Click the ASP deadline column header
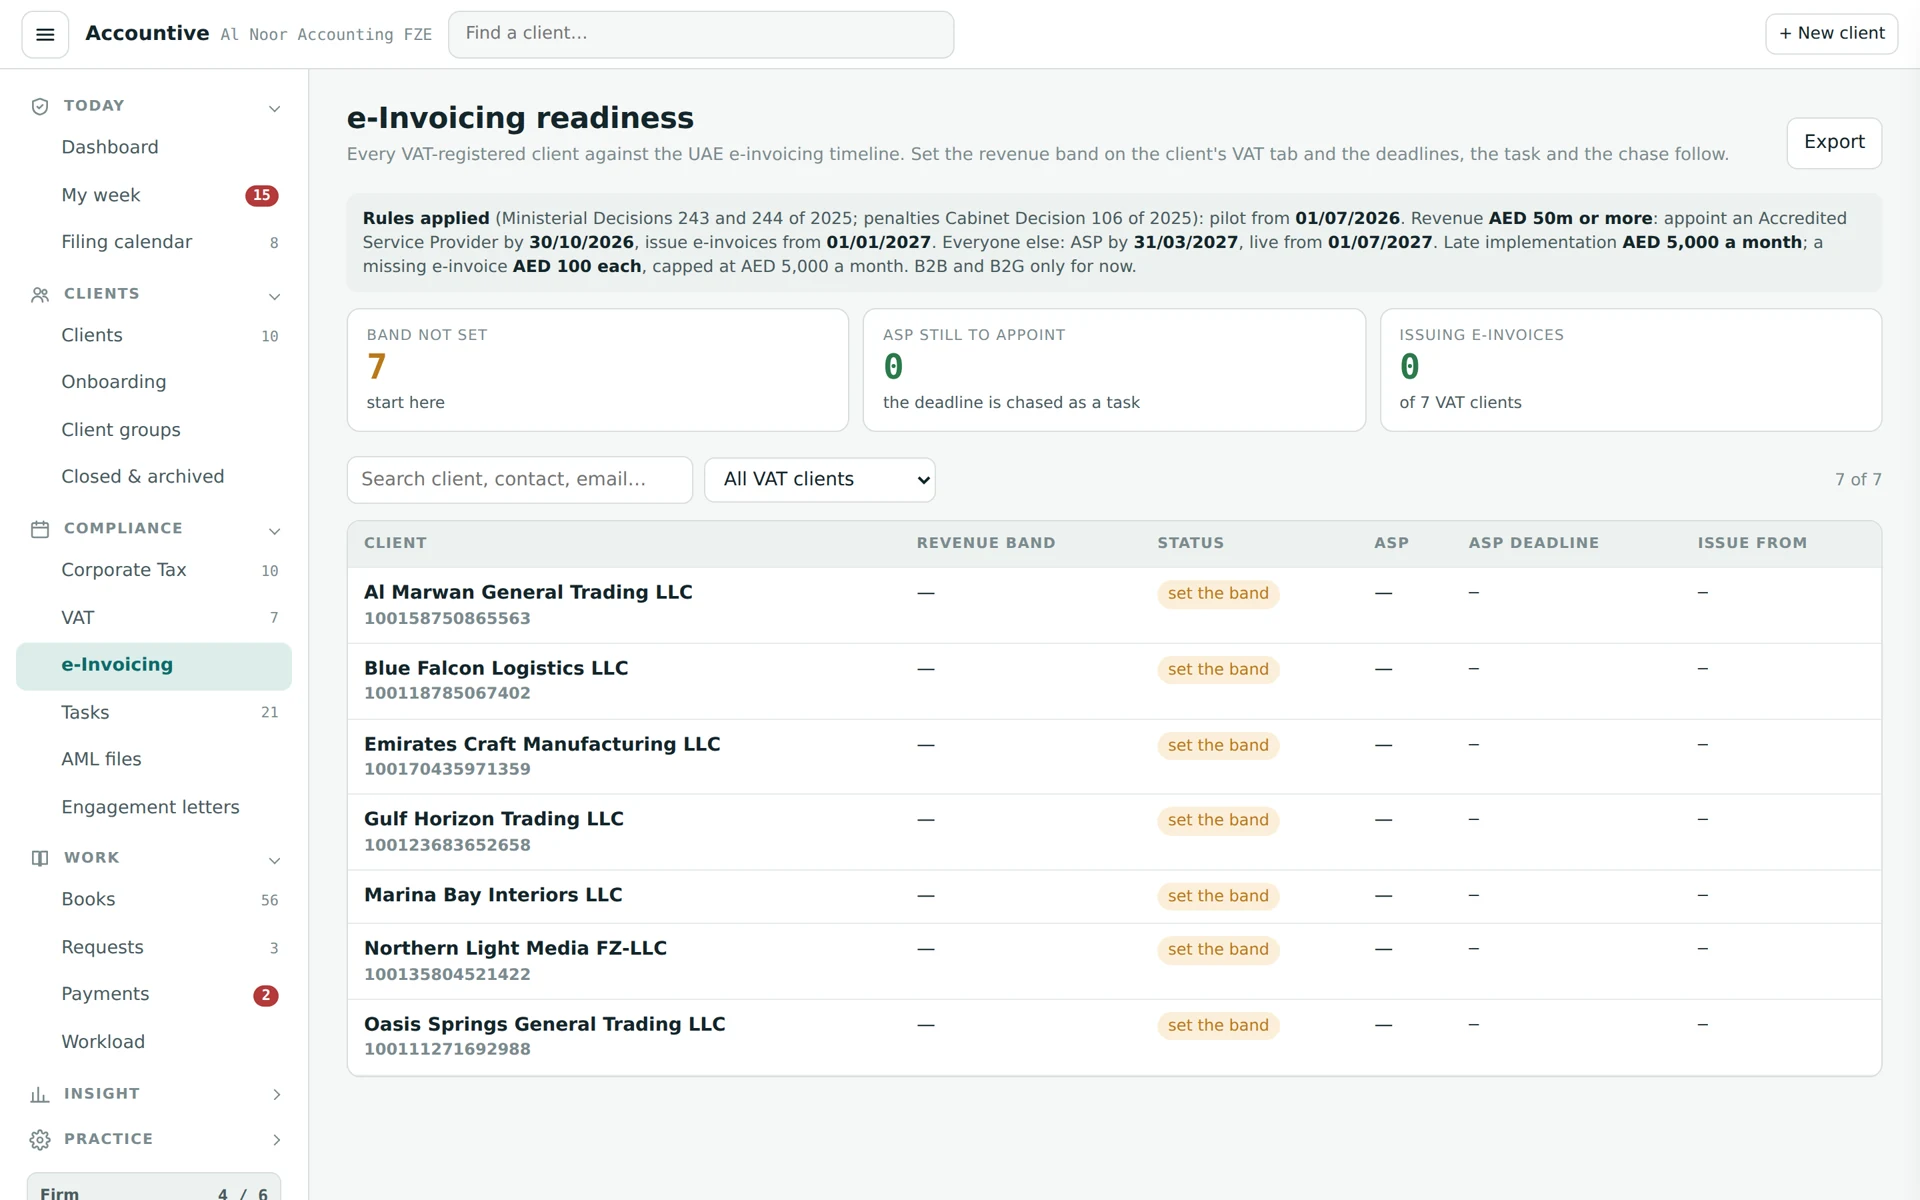 (x=1533, y=543)
